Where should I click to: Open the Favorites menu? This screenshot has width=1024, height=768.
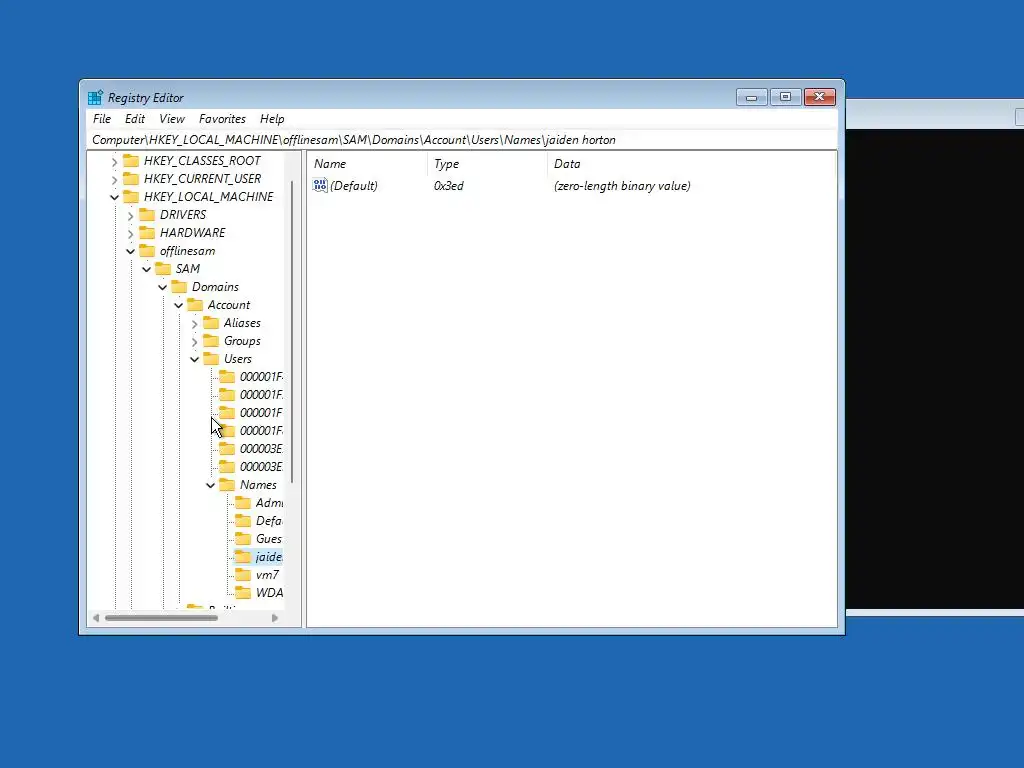[222, 119]
